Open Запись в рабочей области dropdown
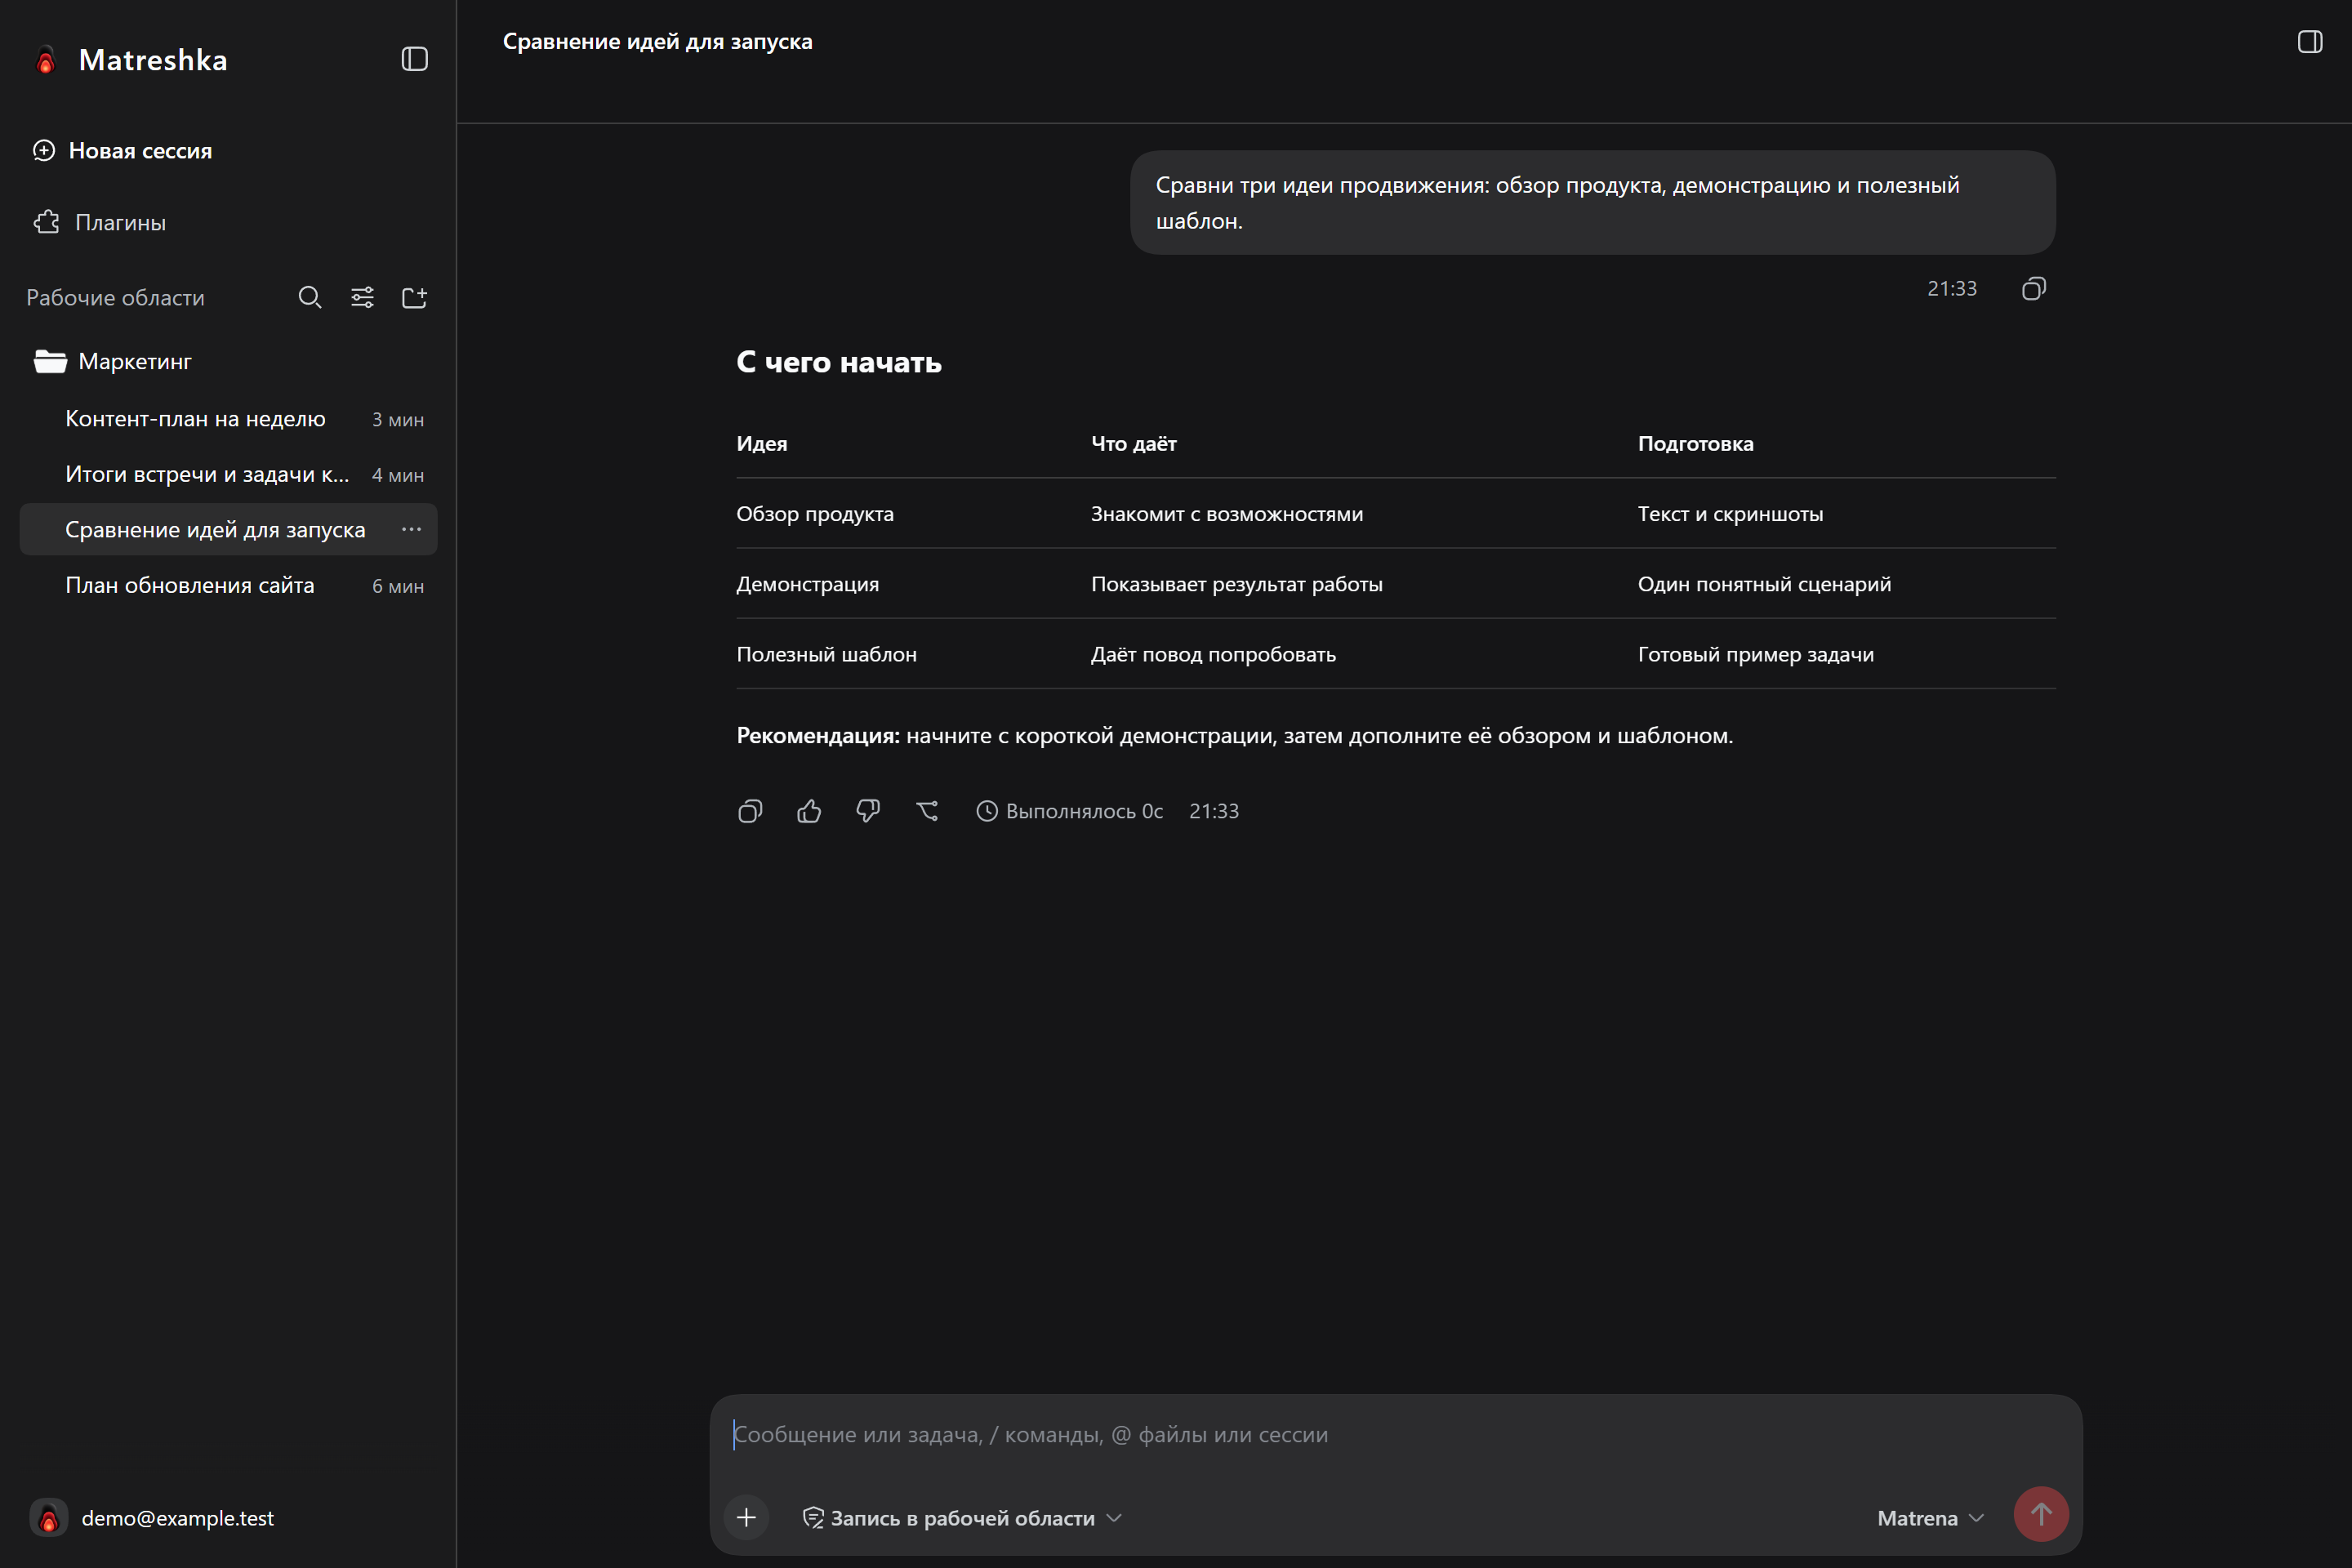The height and width of the screenshot is (1568, 2352). click(962, 1518)
